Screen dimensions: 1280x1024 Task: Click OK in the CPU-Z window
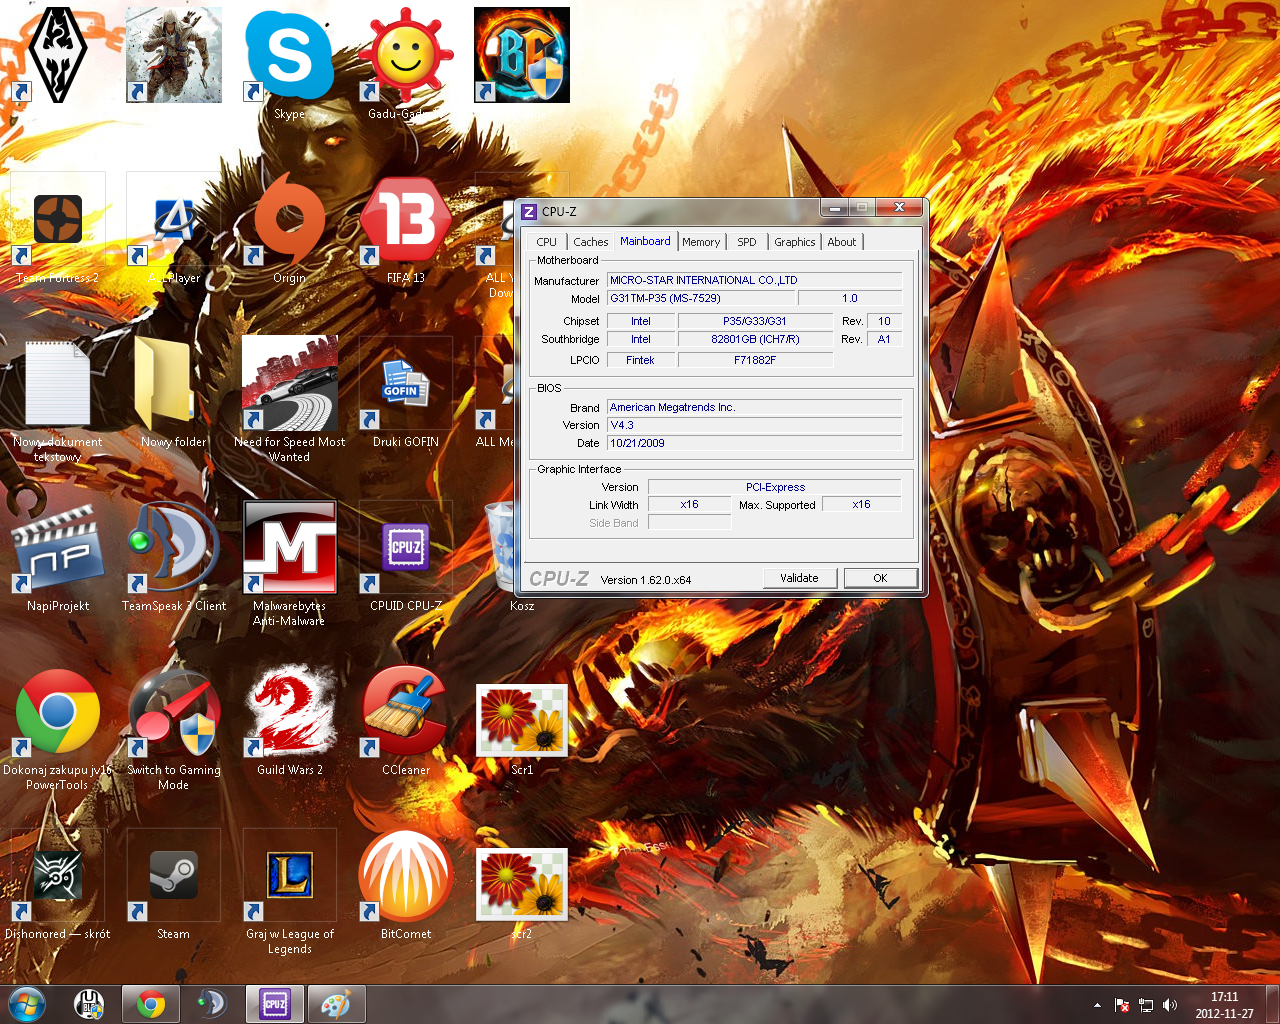point(880,578)
